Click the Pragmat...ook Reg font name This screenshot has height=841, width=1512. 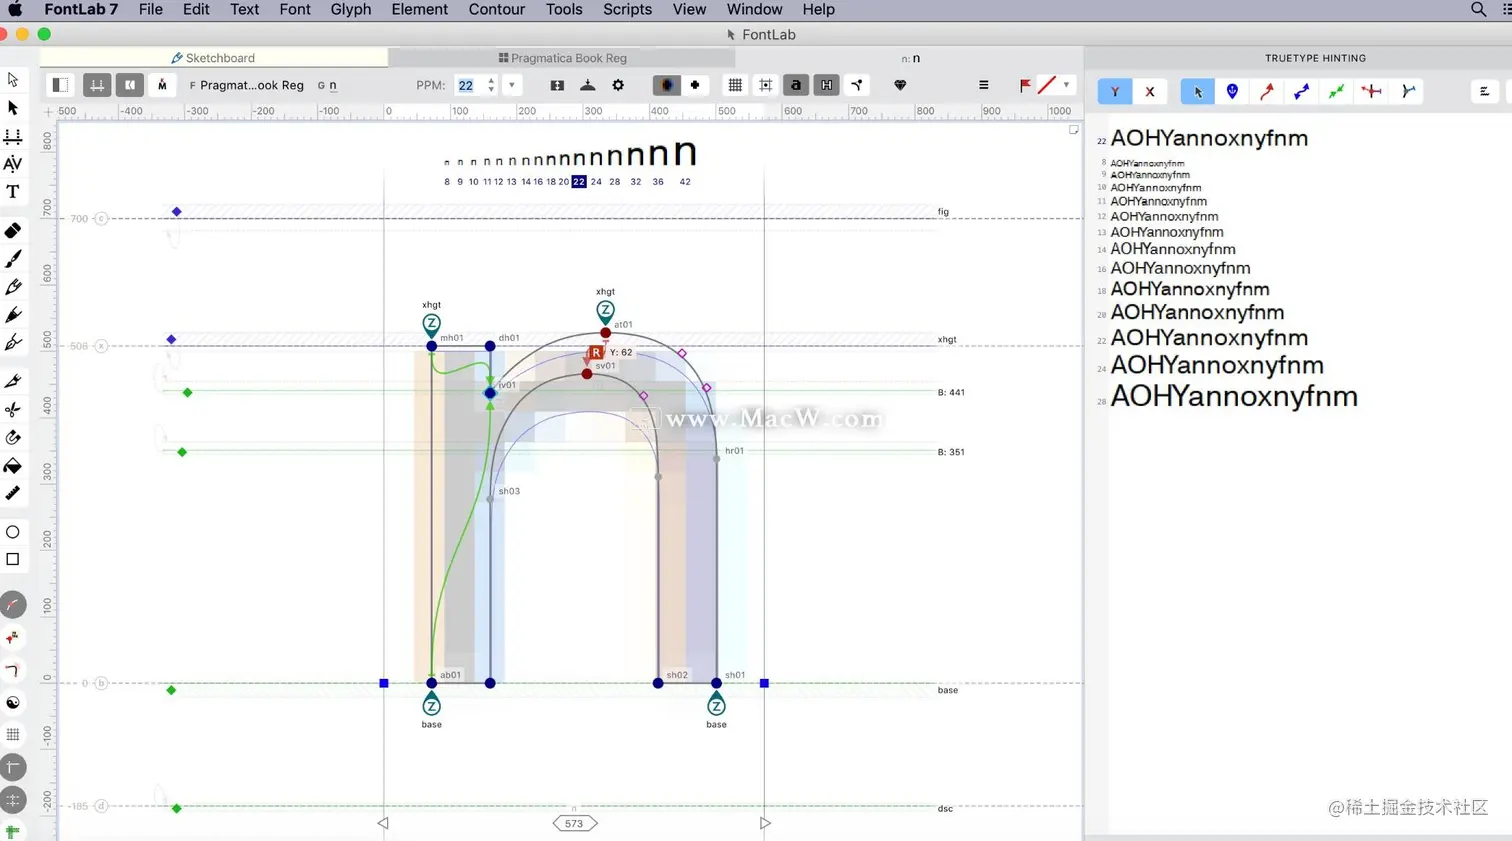252,85
